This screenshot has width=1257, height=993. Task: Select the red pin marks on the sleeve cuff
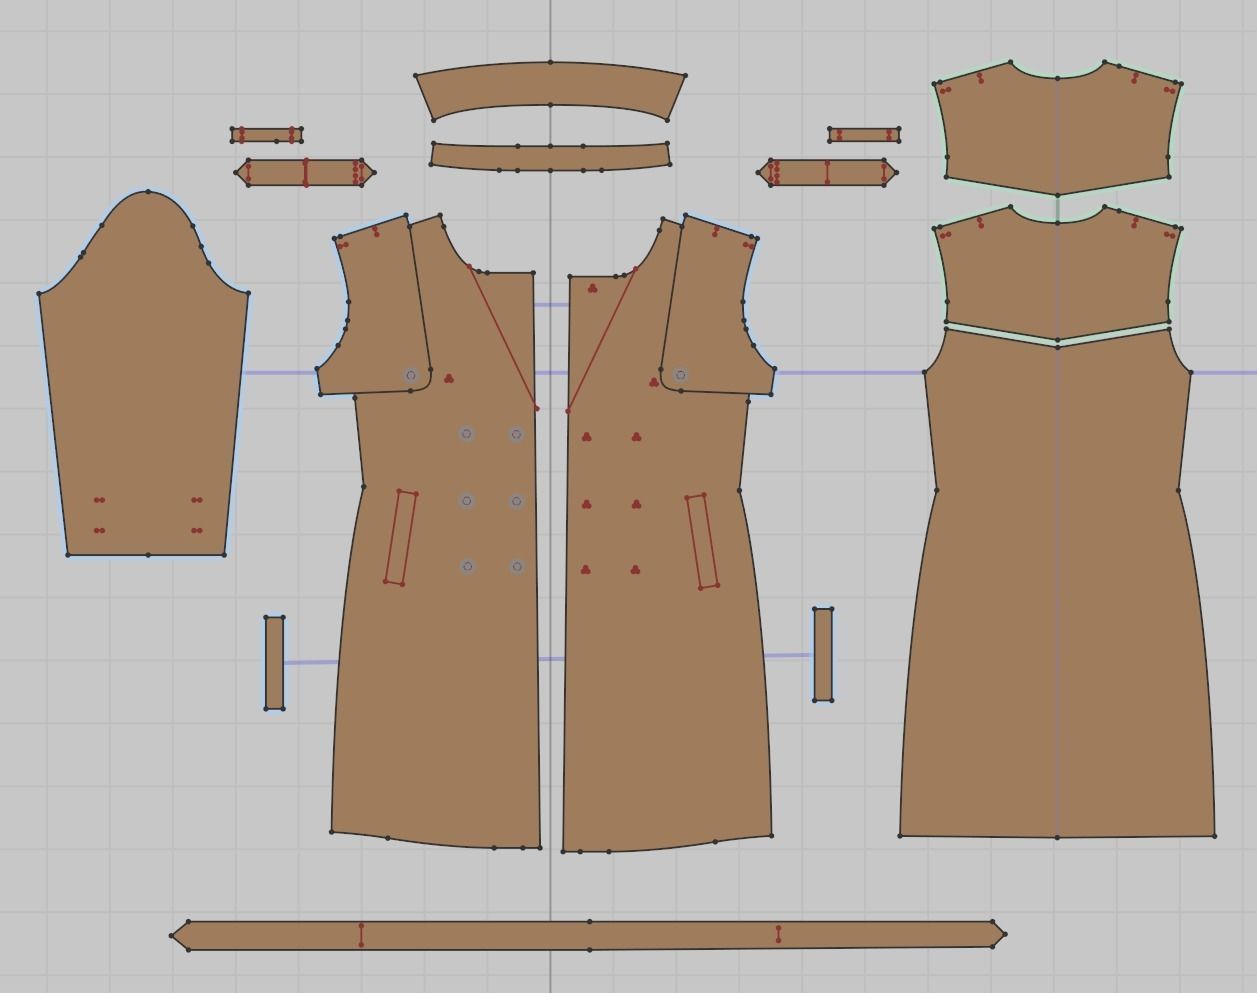click(97, 500)
